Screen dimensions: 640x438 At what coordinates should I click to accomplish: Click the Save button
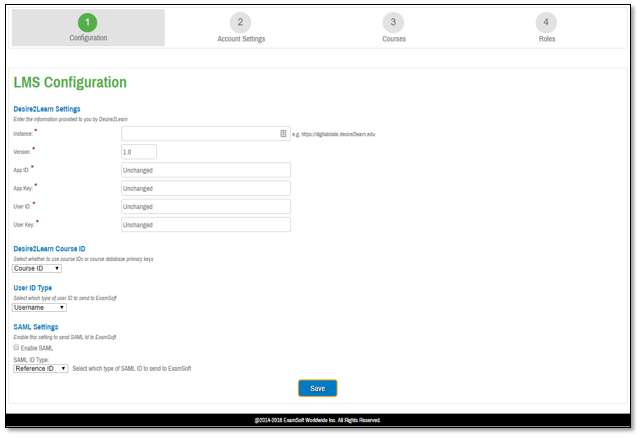[x=318, y=388]
